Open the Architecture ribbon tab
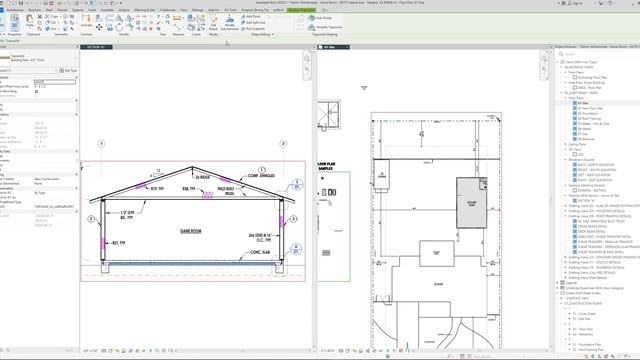This screenshot has height=360, width=640. 15,10
